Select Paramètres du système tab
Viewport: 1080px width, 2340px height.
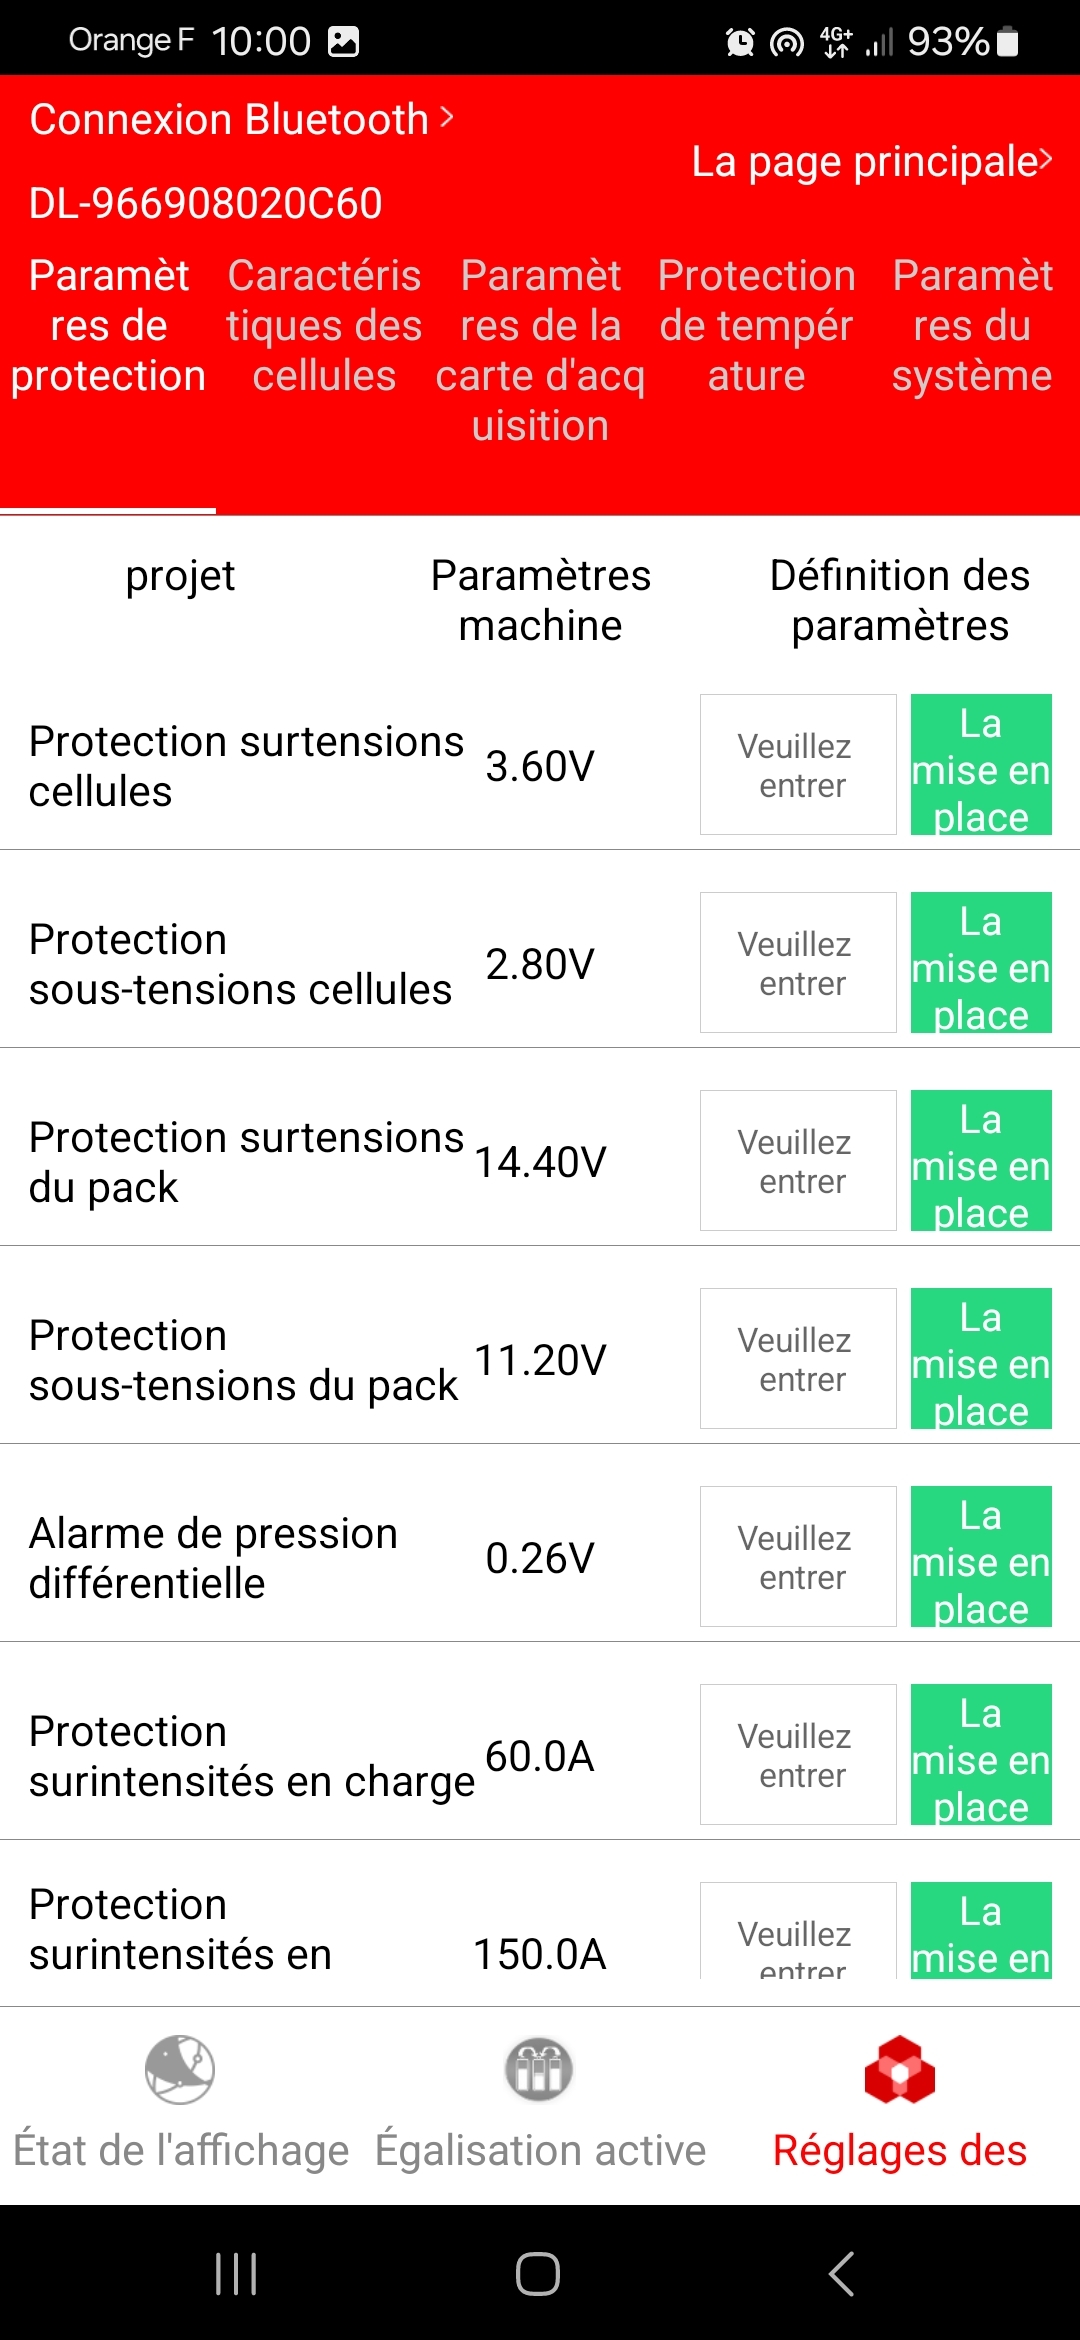pos(972,326)
